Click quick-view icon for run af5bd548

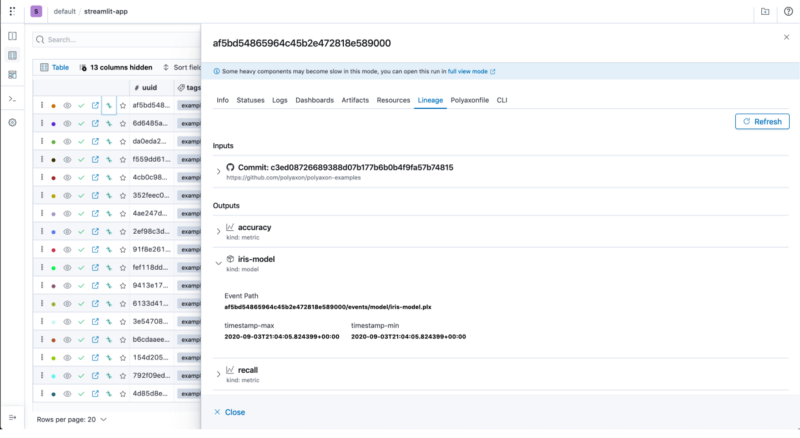(x=109, y=105)
